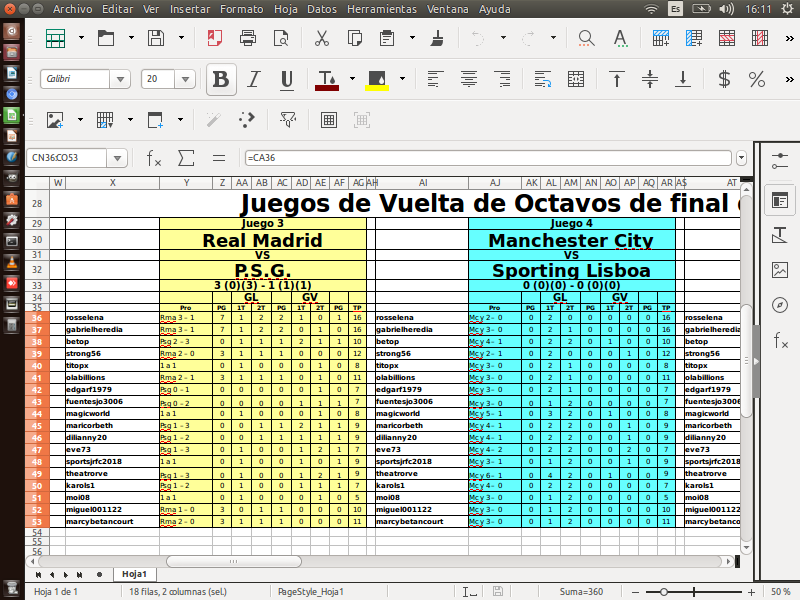Toggle Italic formatting button
This screenshot has height=600, width=800.
pyautogui.click(x=254, y=79)
